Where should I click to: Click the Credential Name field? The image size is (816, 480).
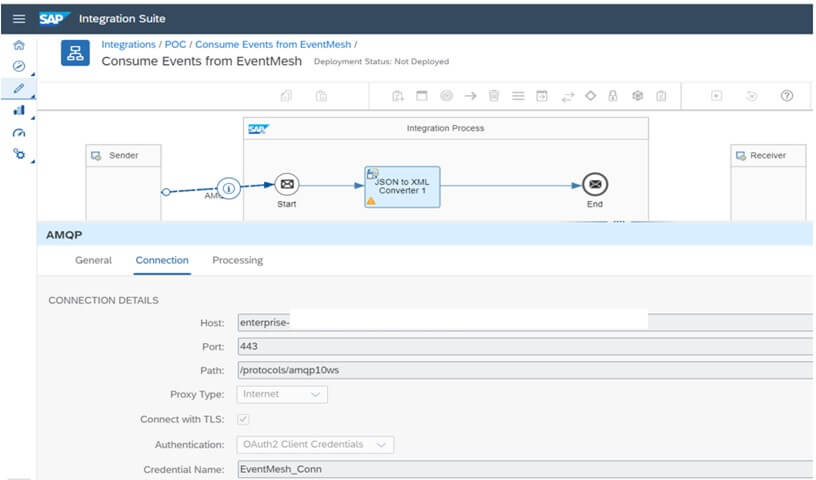525,469
